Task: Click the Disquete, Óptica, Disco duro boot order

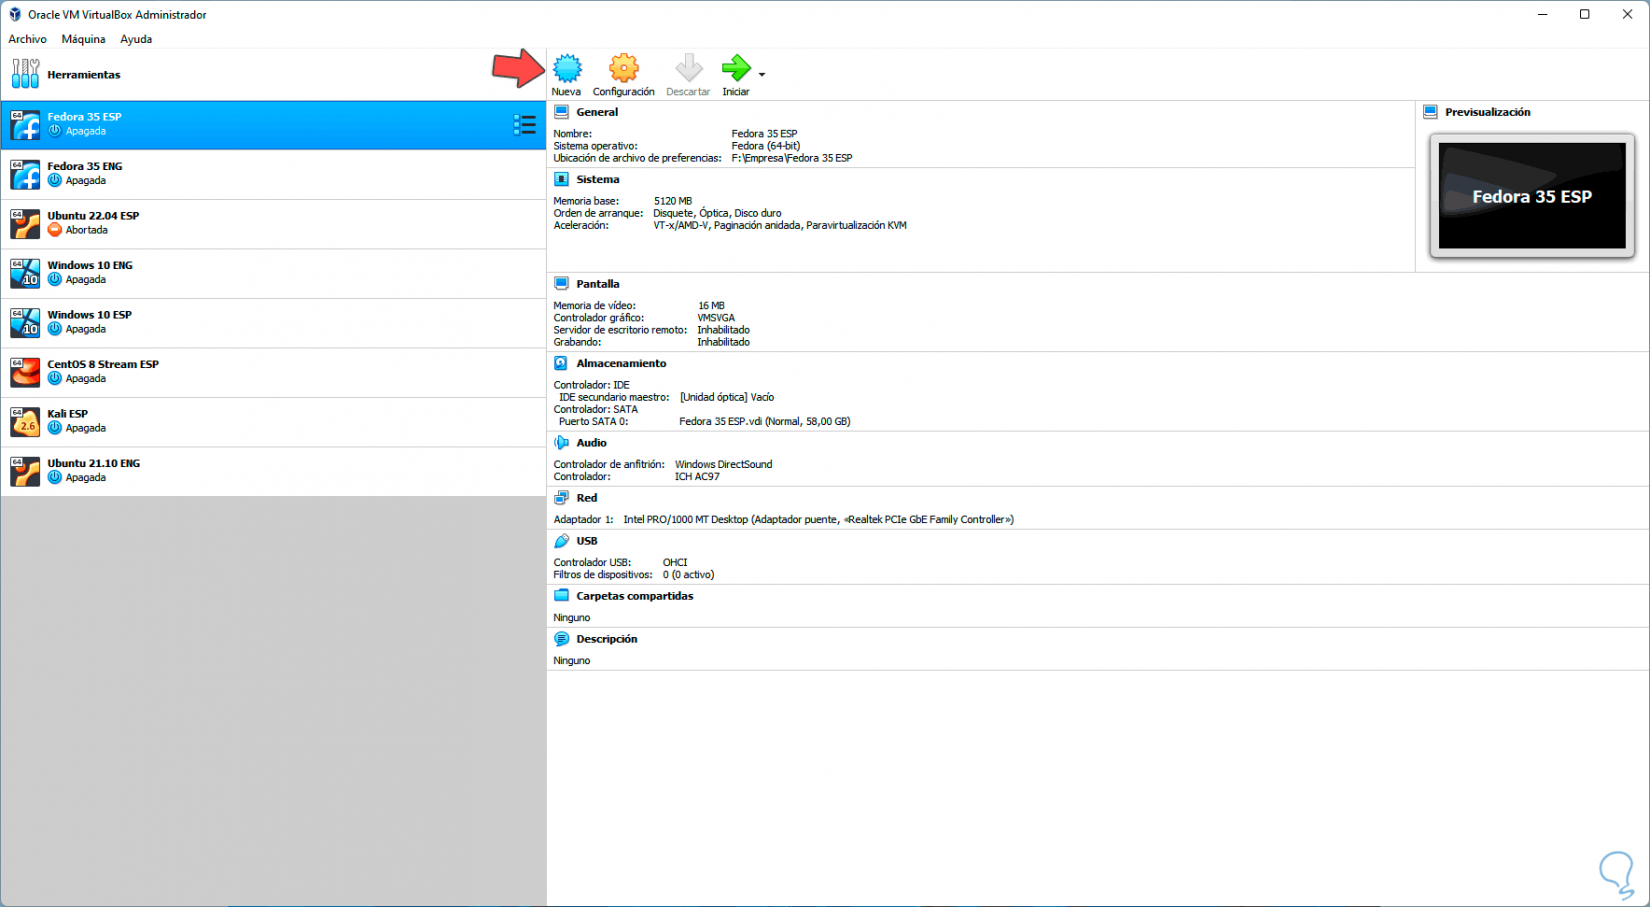Action: pos(718,213)
